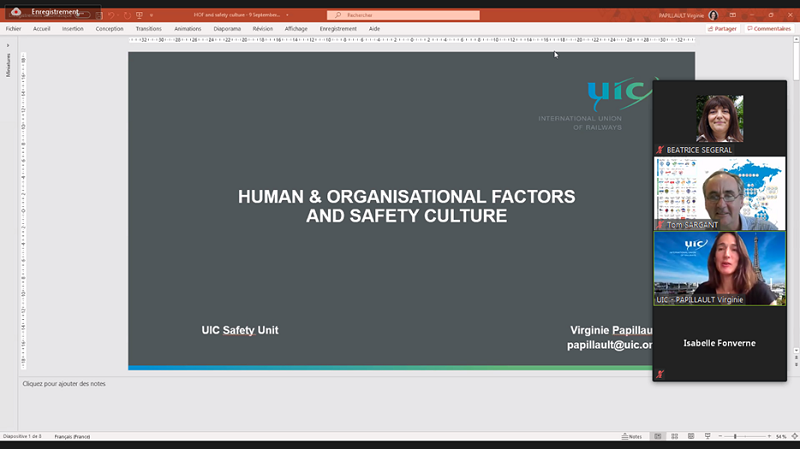Image resolution: width=800 pixels, height=449 pixels.
Task: Click the zoom in plus button
Action: tap(769, 436)
